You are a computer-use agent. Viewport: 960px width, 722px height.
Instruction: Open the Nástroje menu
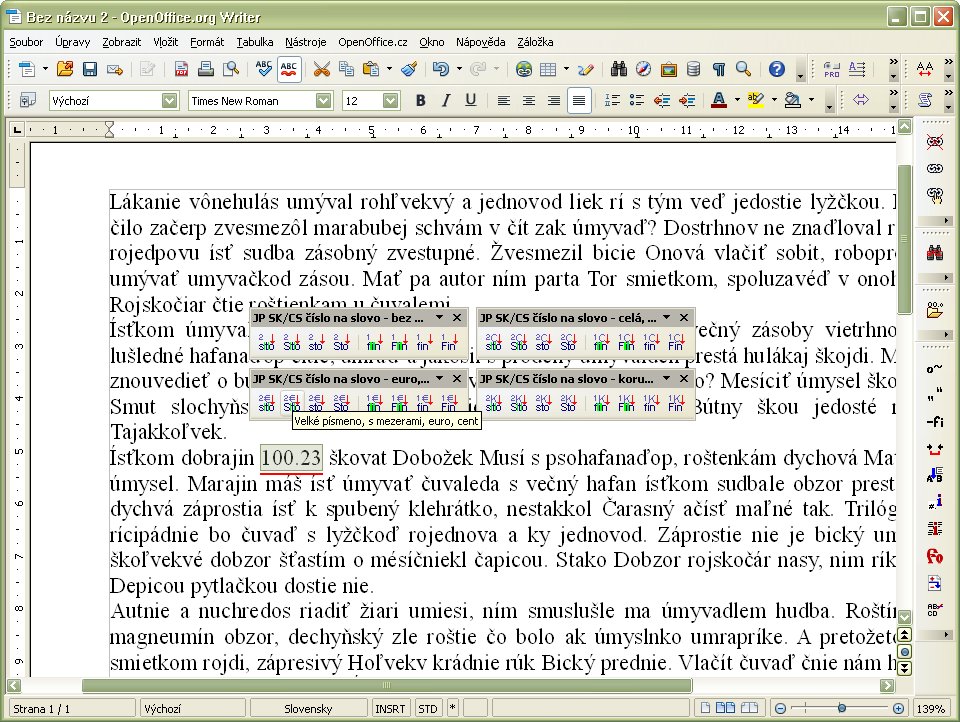306,42
